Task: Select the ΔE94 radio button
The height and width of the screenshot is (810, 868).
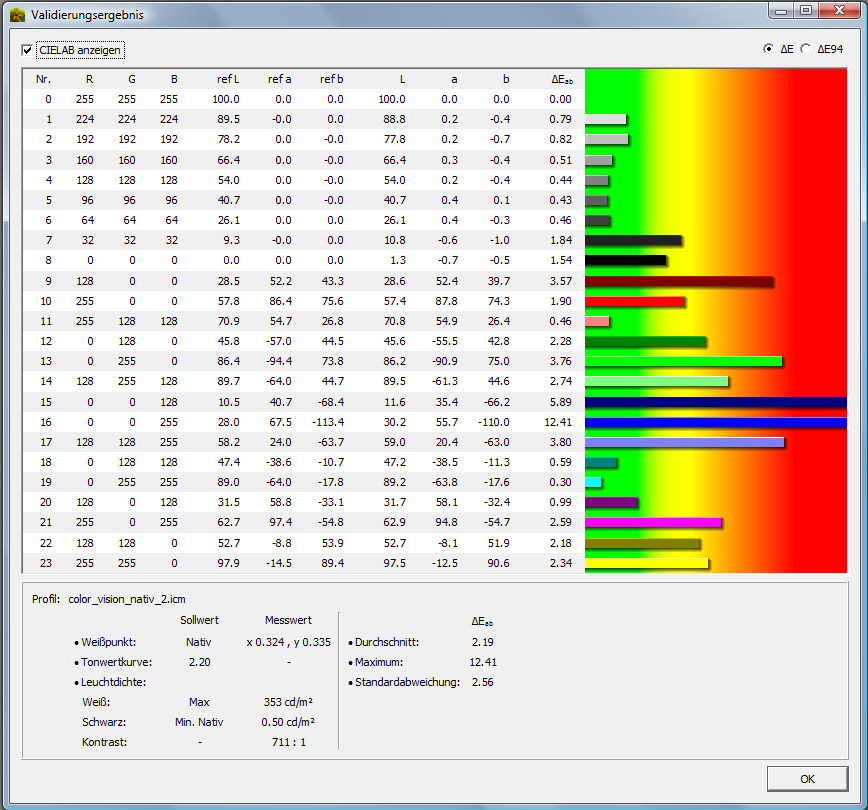Action: tap(806, 49)
